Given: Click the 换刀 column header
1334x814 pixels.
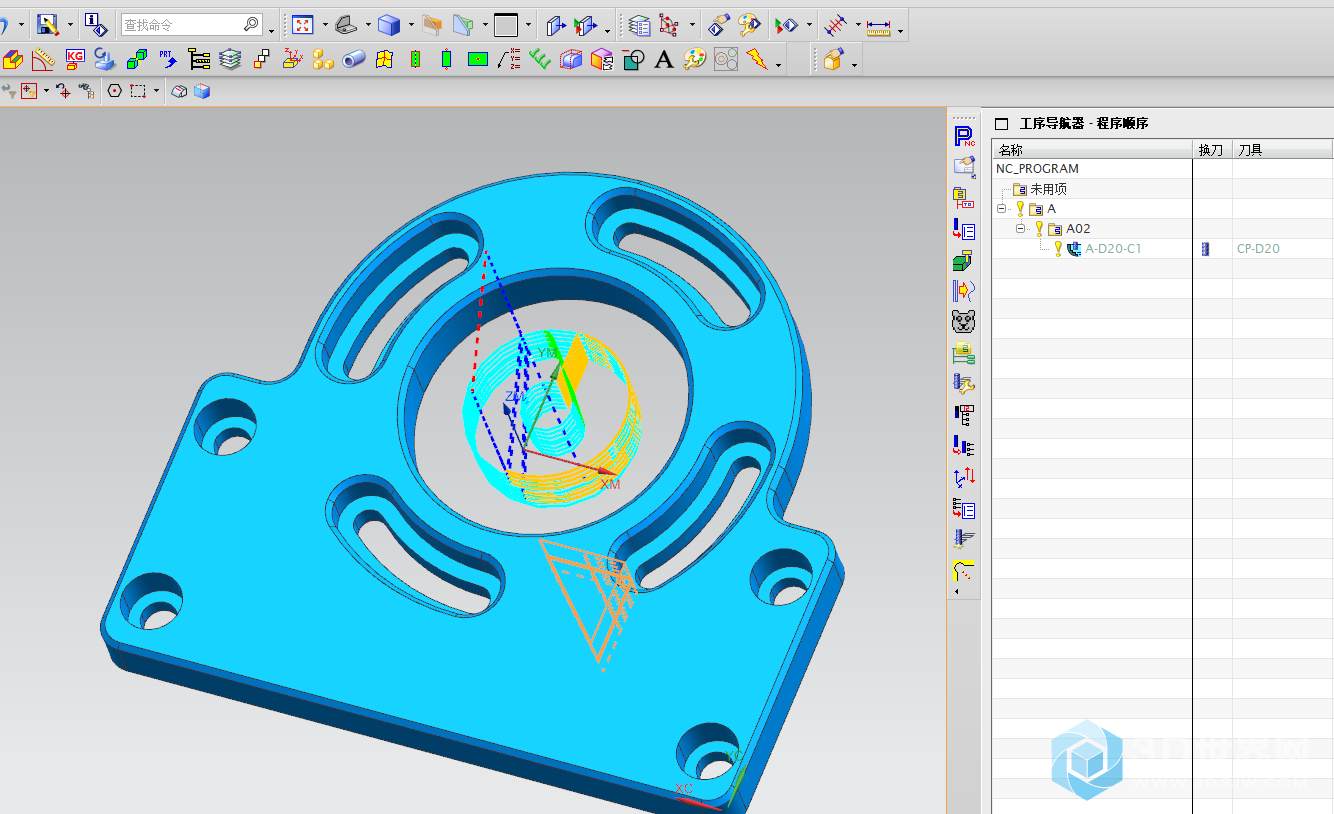Looking at the screenshot, I should coord(1211,150).
